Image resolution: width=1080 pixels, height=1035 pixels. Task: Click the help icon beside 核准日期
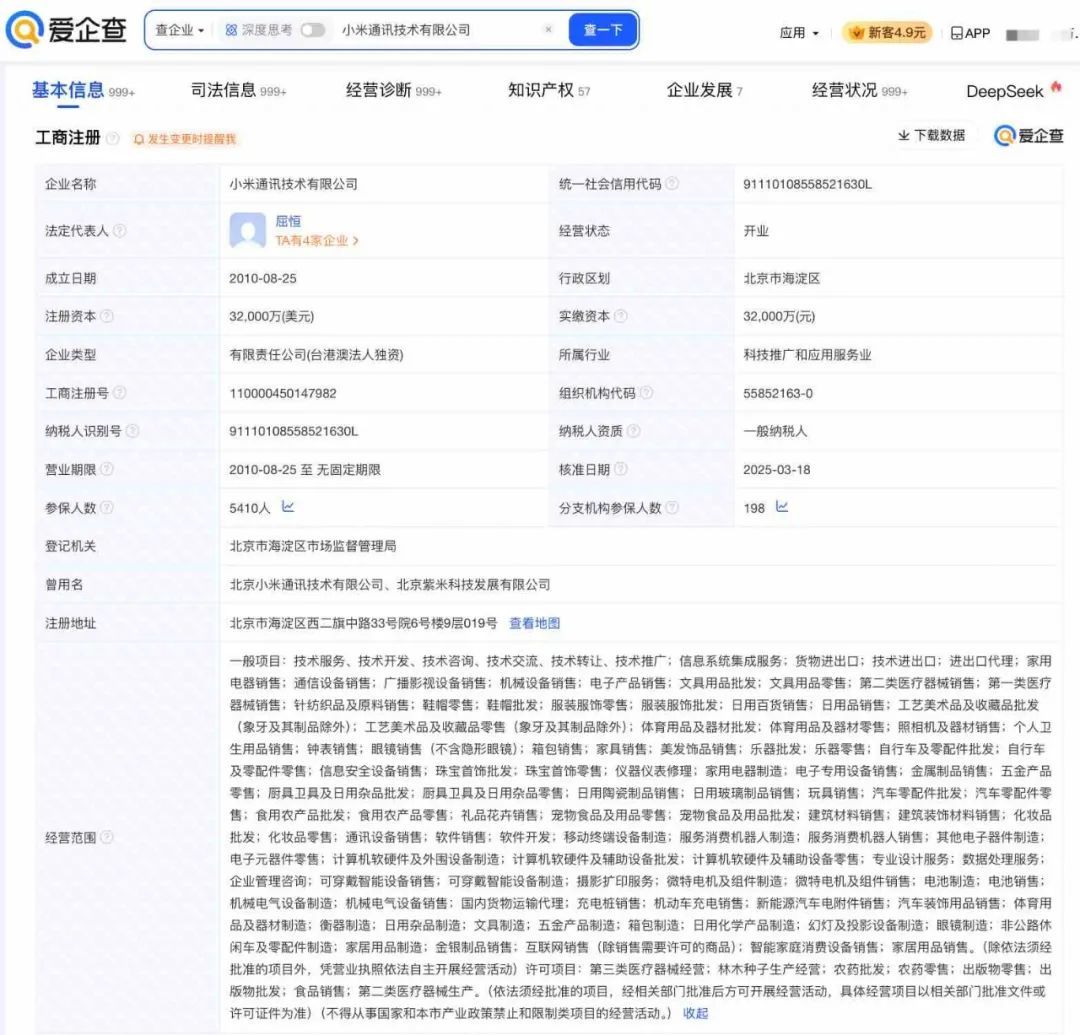[x=621, y=469]
